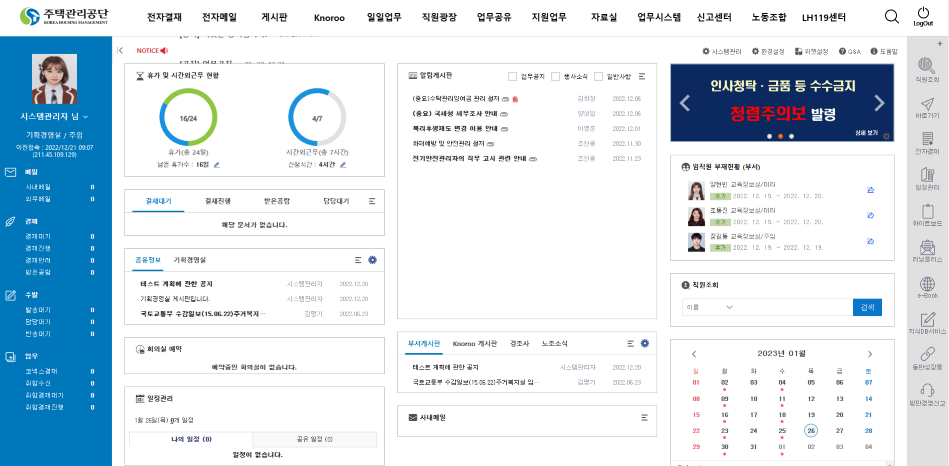Viewport: 949px width, 466px height.
Task: Click the 환경설정 gear icon
Action: [x=753, y=50]
